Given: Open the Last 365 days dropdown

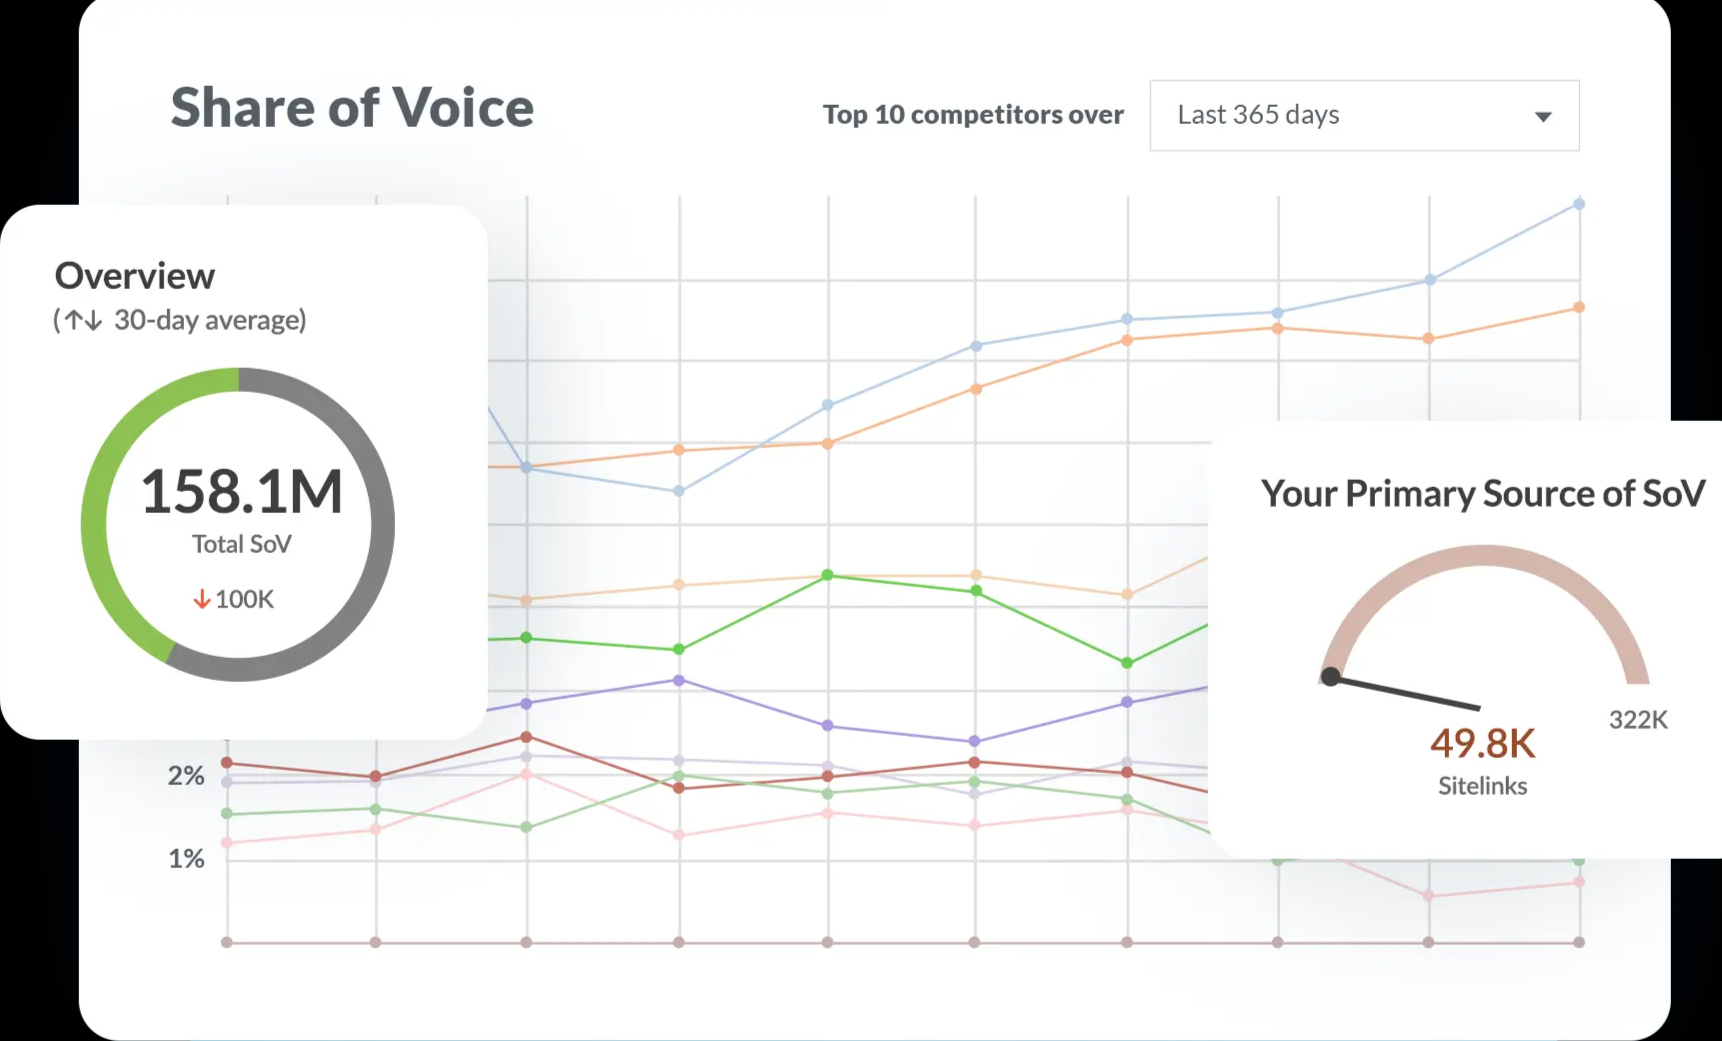Looking at the screenshot, I should [1363, 116].
